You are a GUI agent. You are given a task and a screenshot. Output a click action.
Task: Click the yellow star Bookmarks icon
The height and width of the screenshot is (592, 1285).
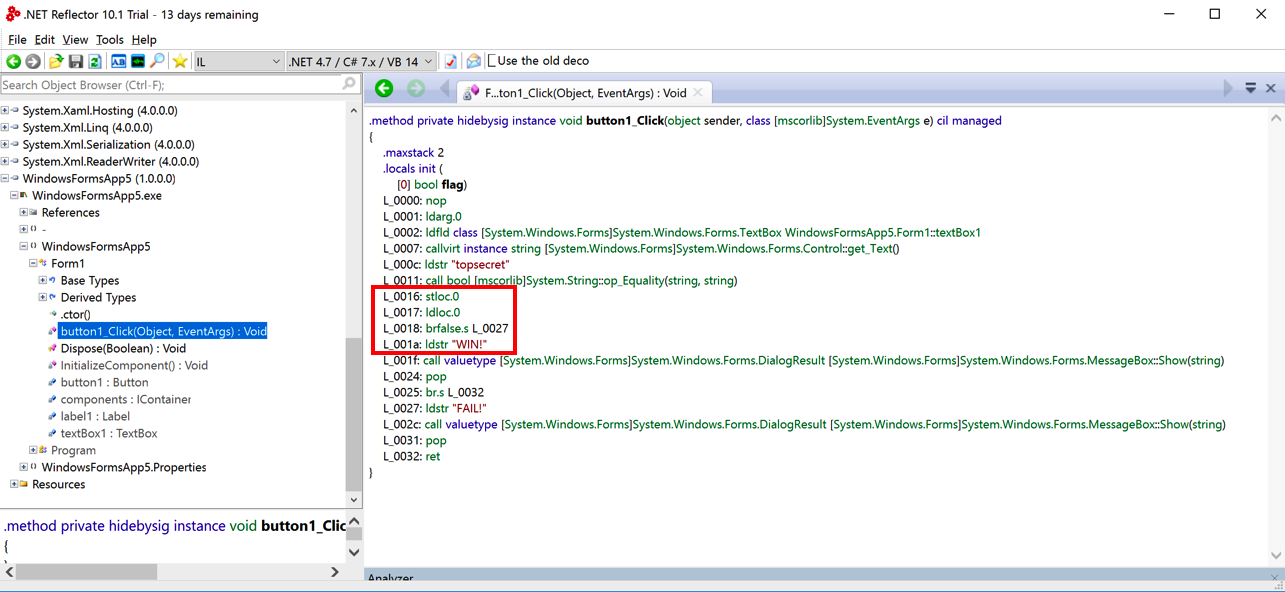[x=180, y=62]
